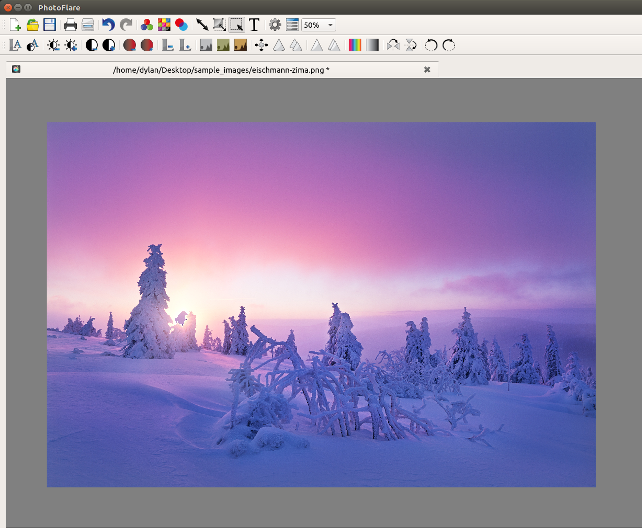Rotate image clockwise
This screenshot has height=528, width=642.
[449, 45]
